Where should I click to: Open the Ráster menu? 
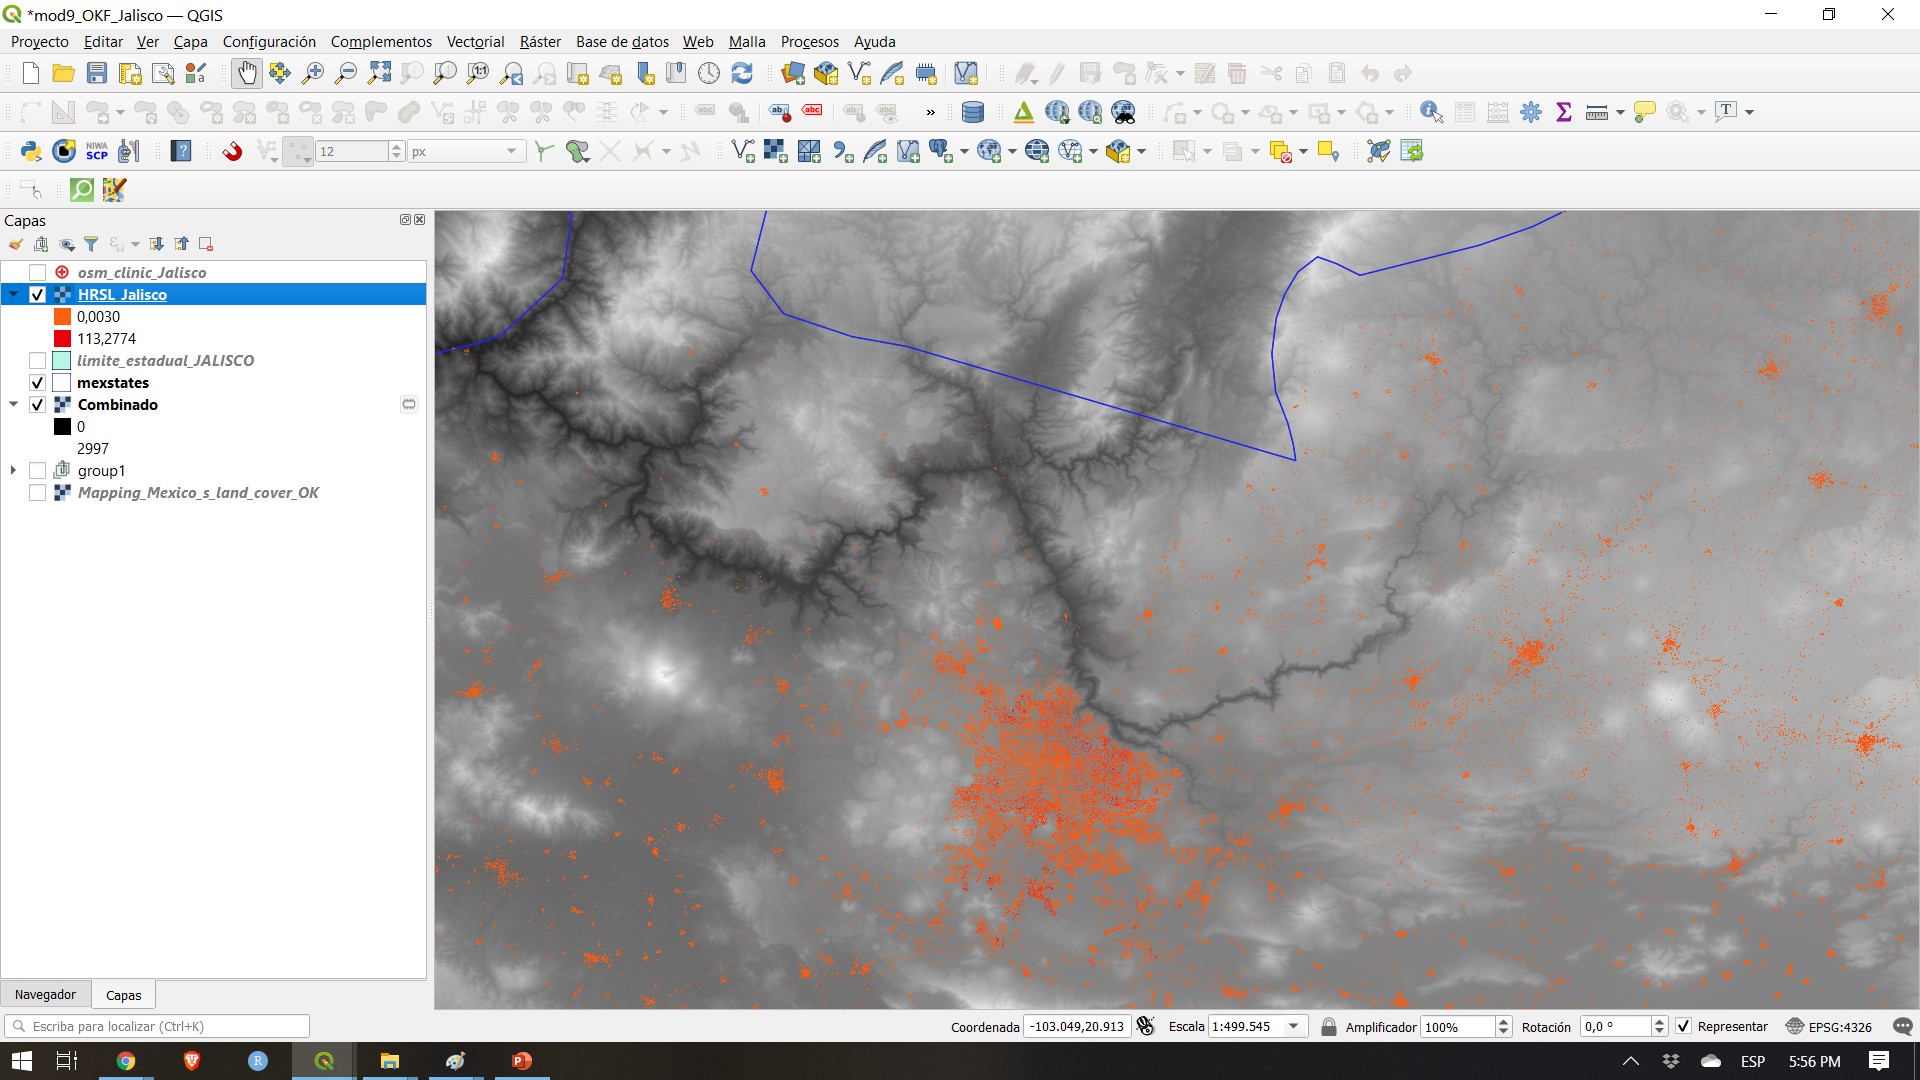tap(540, 41)
